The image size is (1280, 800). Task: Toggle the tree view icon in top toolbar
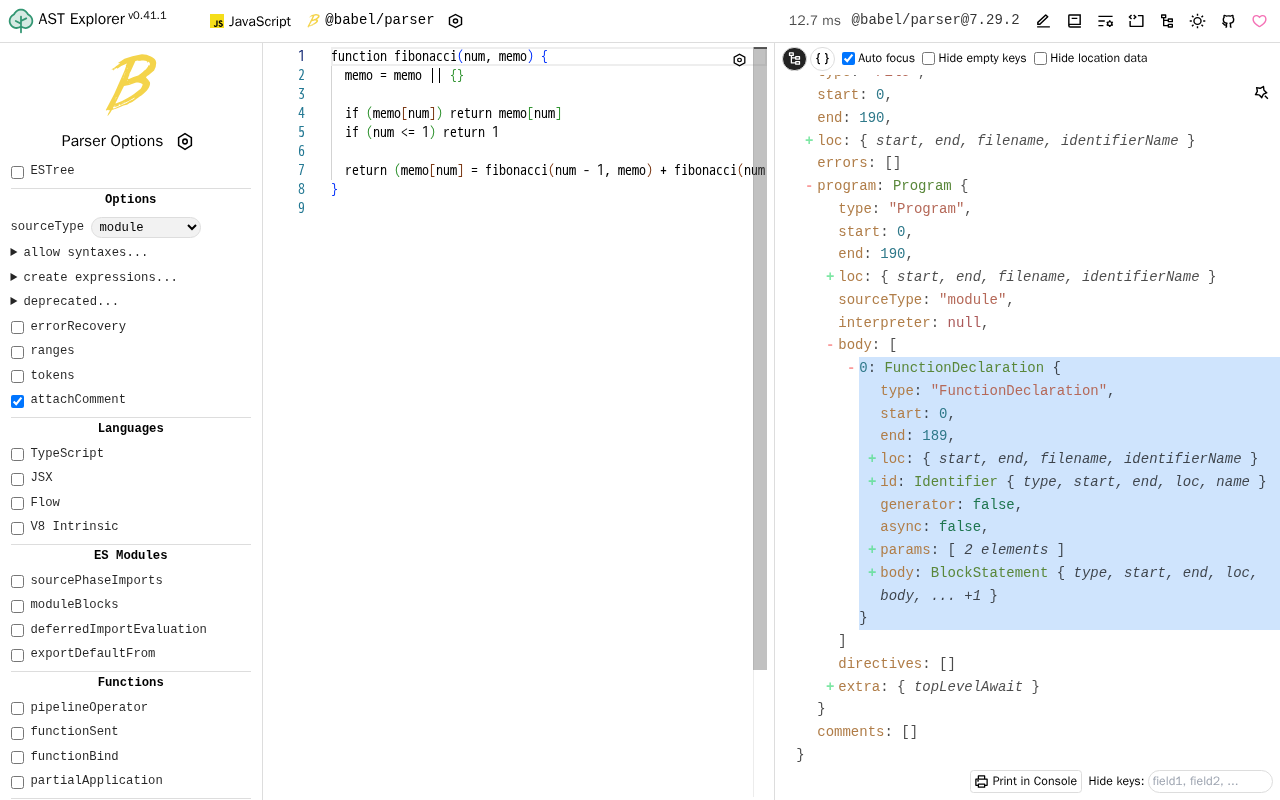click(1167, 21)
